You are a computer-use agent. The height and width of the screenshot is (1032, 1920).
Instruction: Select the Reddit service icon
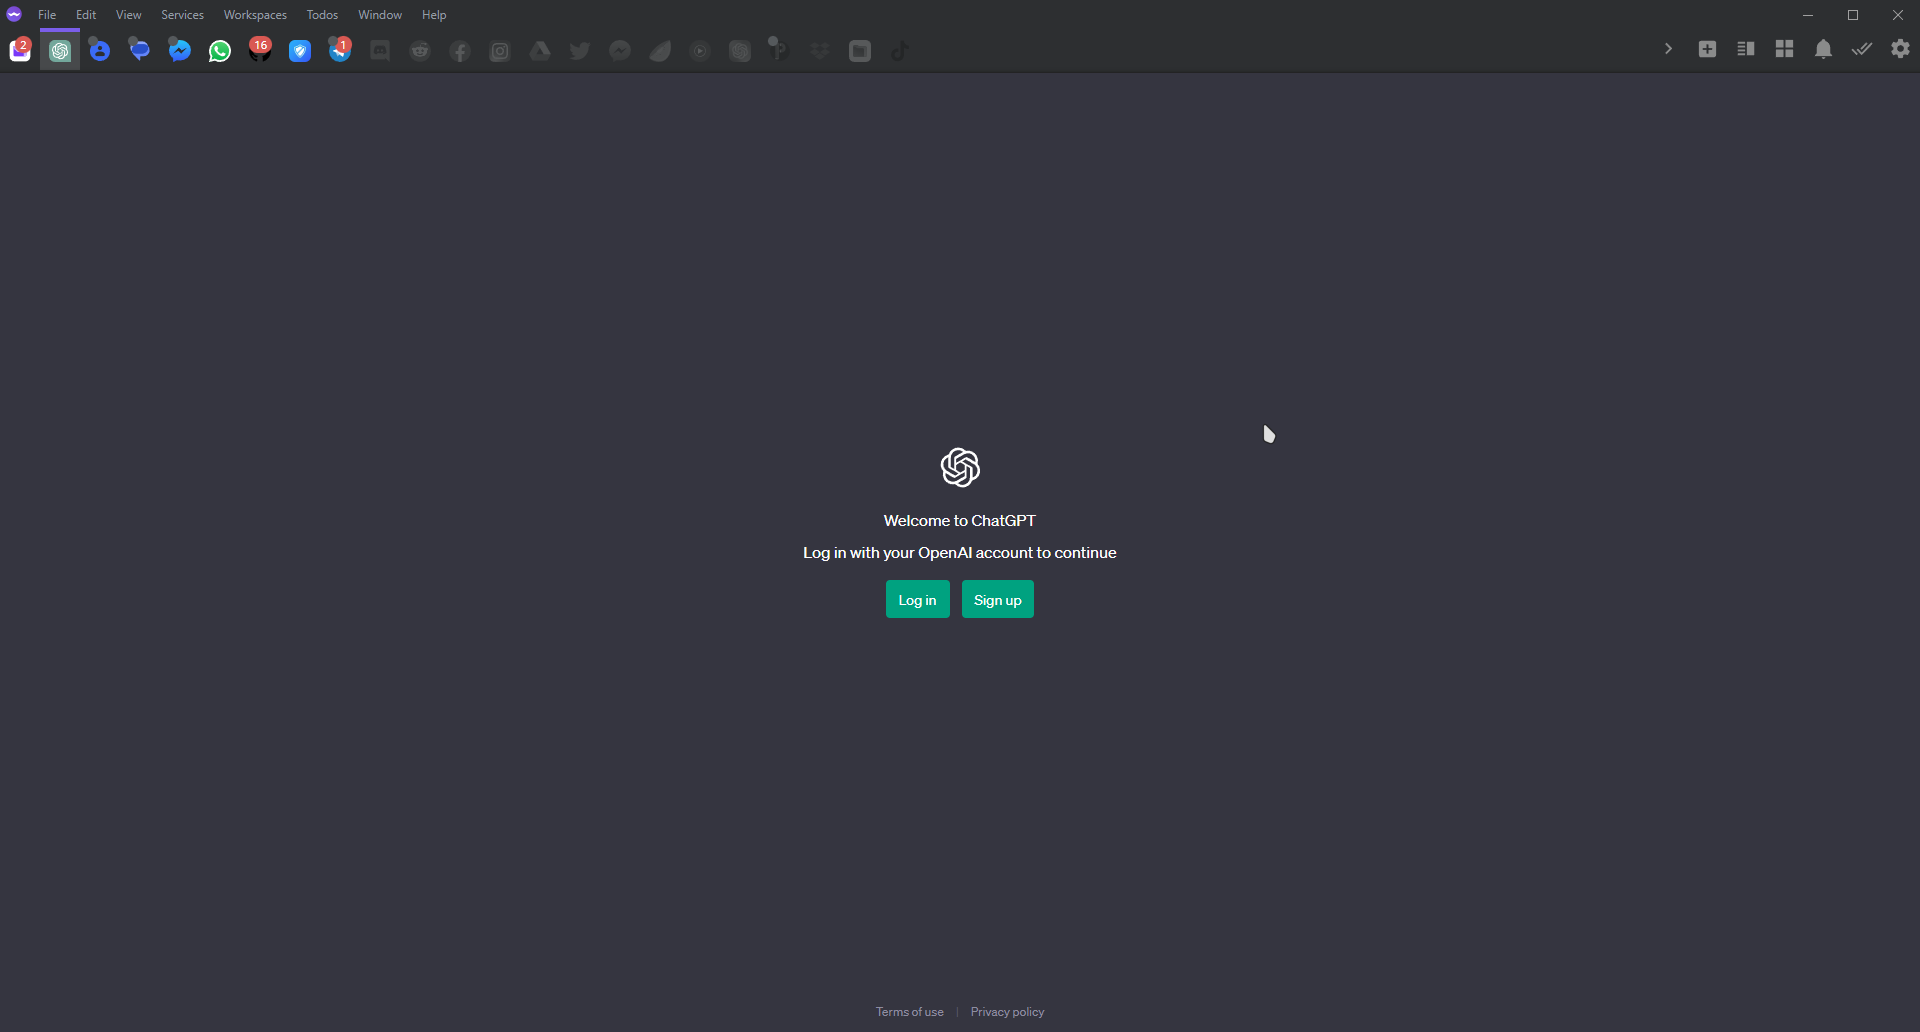419,50
